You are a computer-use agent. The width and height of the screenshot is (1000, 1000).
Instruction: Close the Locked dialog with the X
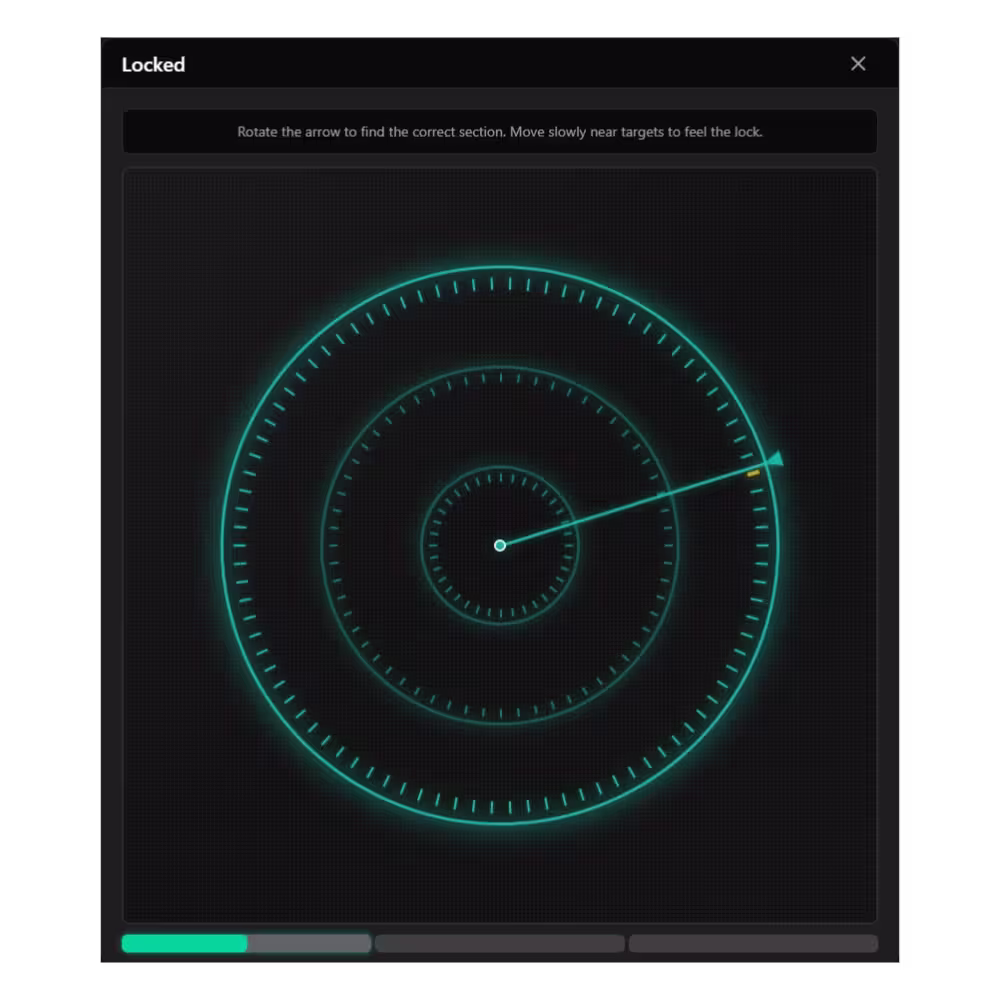858,64
